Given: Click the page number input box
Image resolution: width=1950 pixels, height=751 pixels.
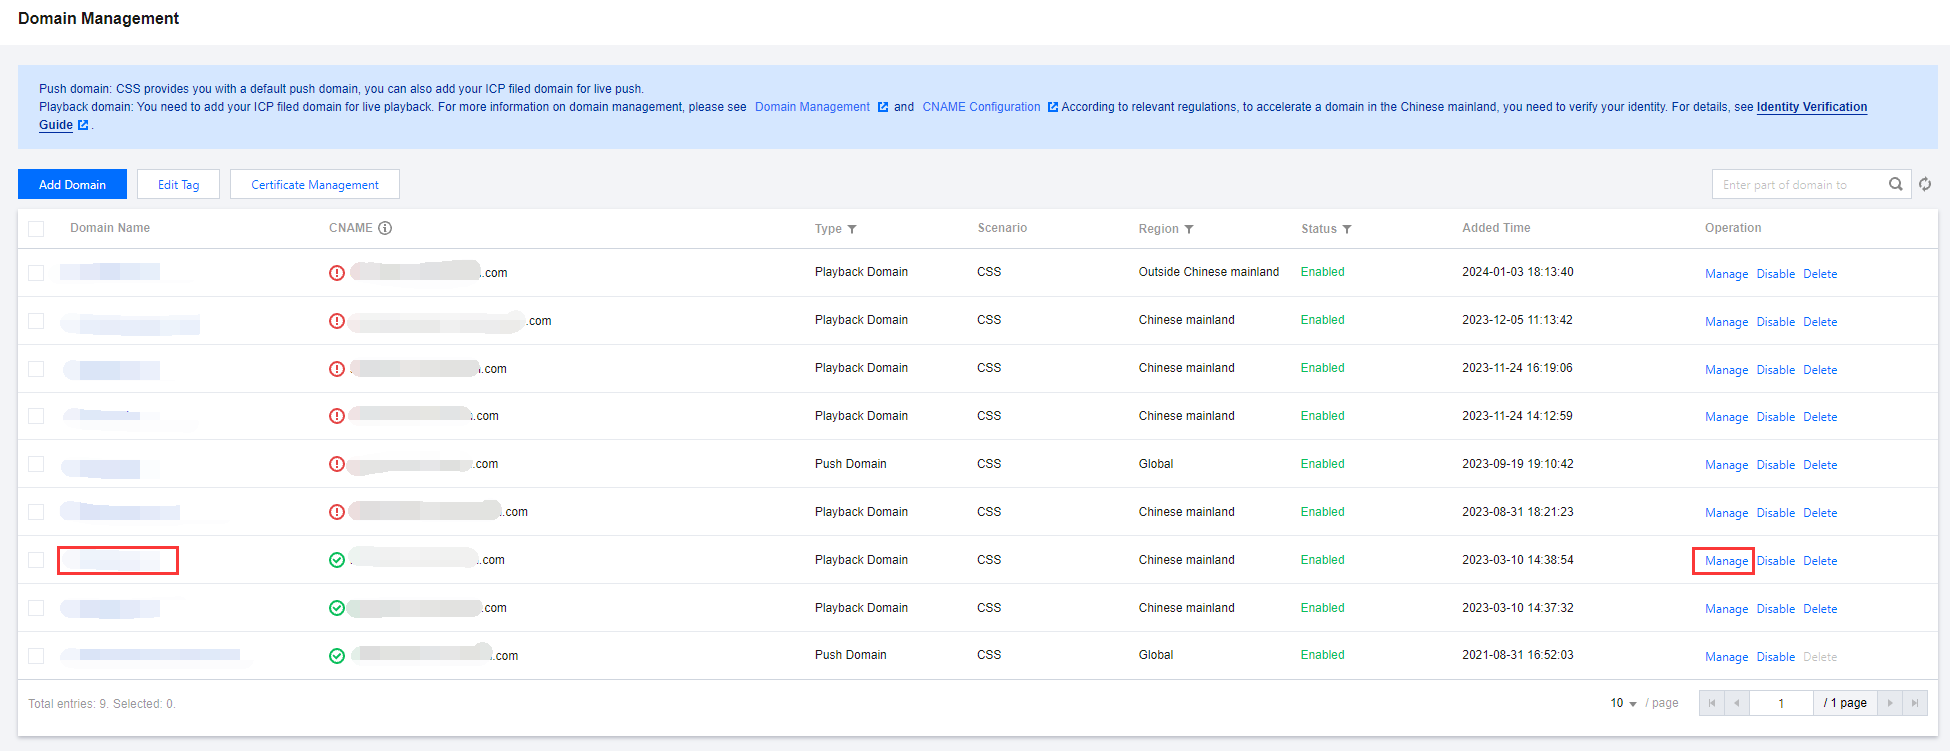Looking at the screenshot, I should pyautogui.click(x=1781, y=703).
